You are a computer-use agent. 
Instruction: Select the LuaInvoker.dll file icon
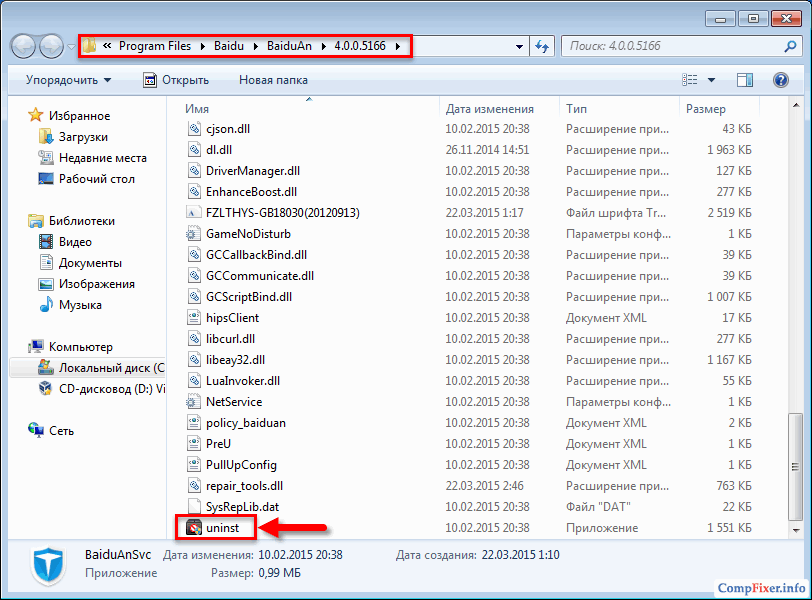tap(194, 381)
